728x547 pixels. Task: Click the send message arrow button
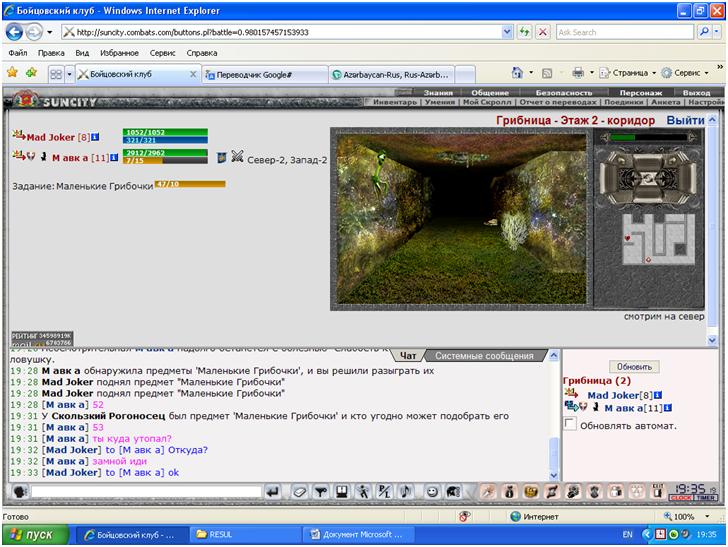coord(273,491)
